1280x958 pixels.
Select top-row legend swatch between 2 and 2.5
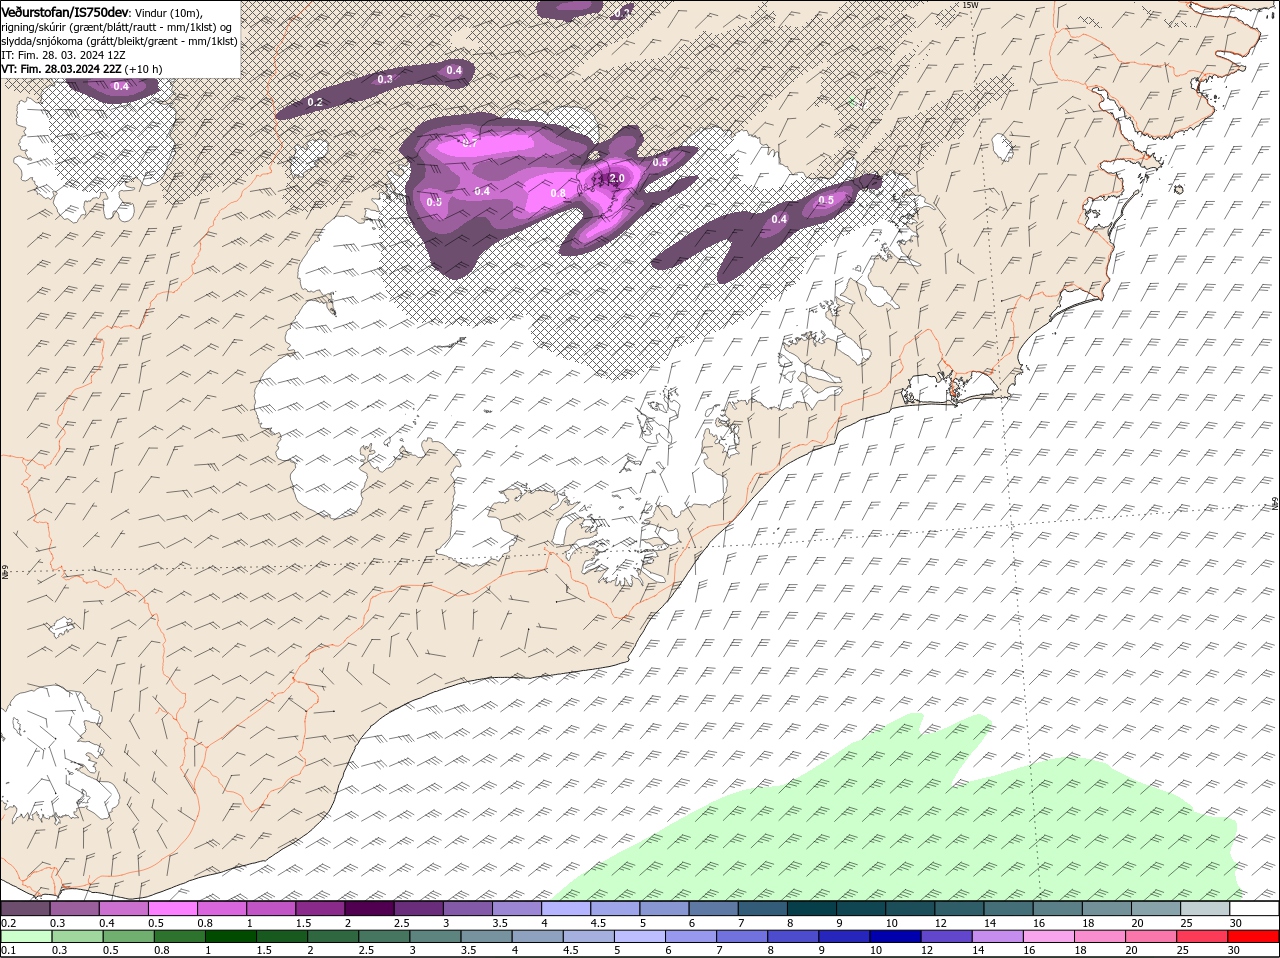tap(369, 908)
